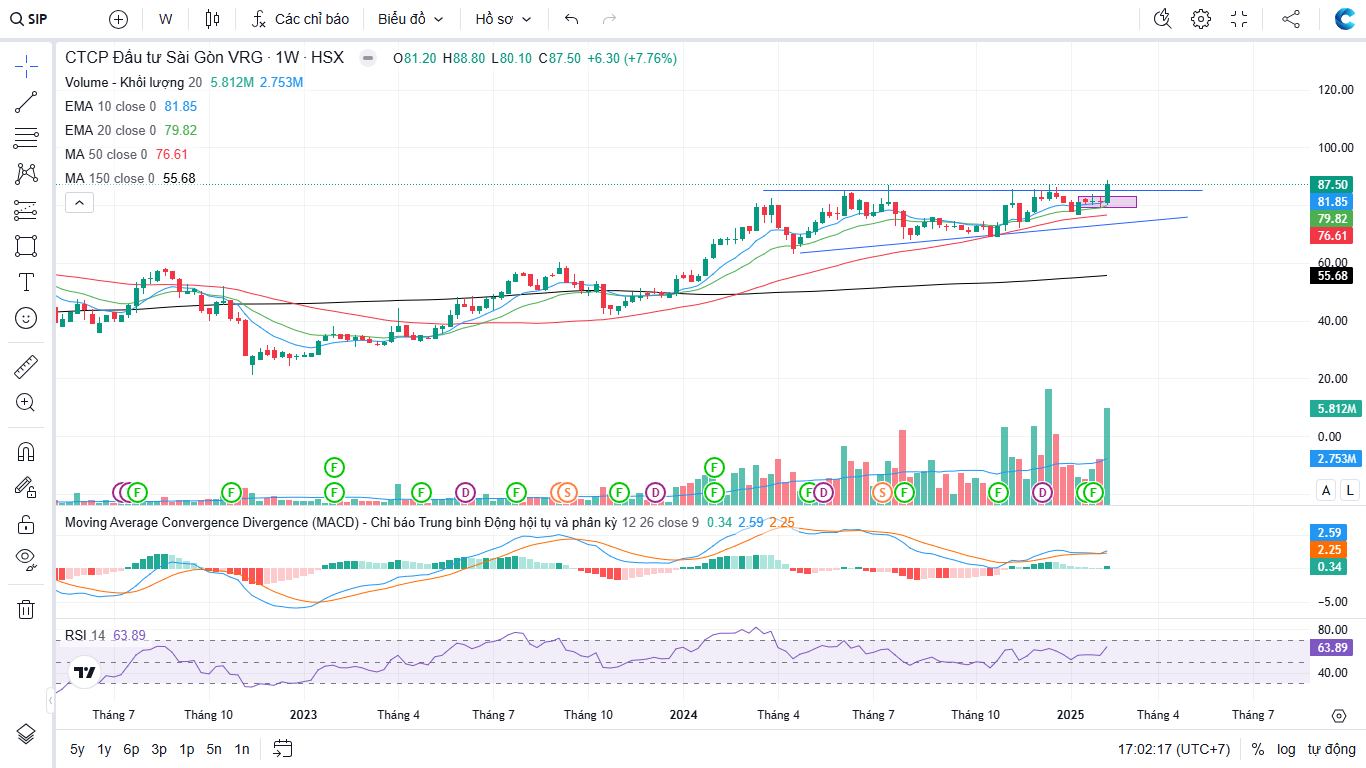Toggle percent scale at bottom right
This screenshot has width=1366, height=768.
1258,749
